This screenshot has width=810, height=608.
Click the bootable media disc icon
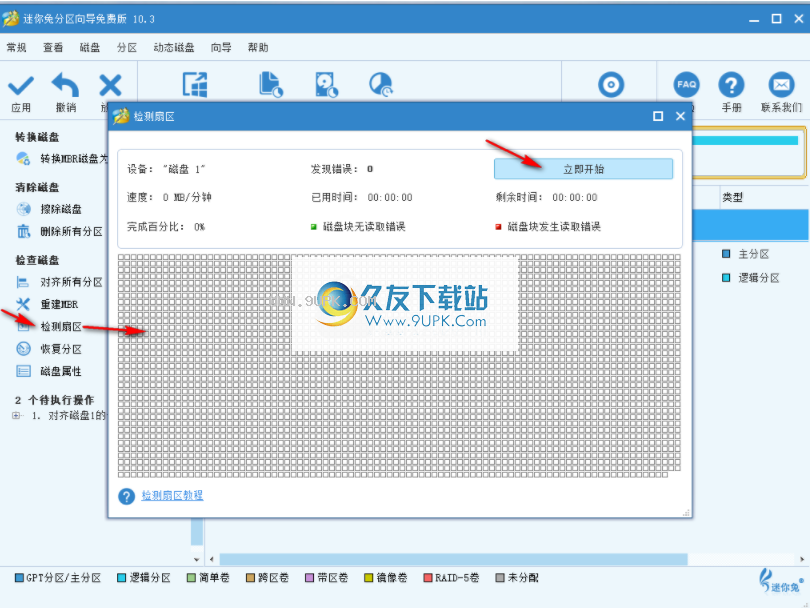(x=611, y=85)
